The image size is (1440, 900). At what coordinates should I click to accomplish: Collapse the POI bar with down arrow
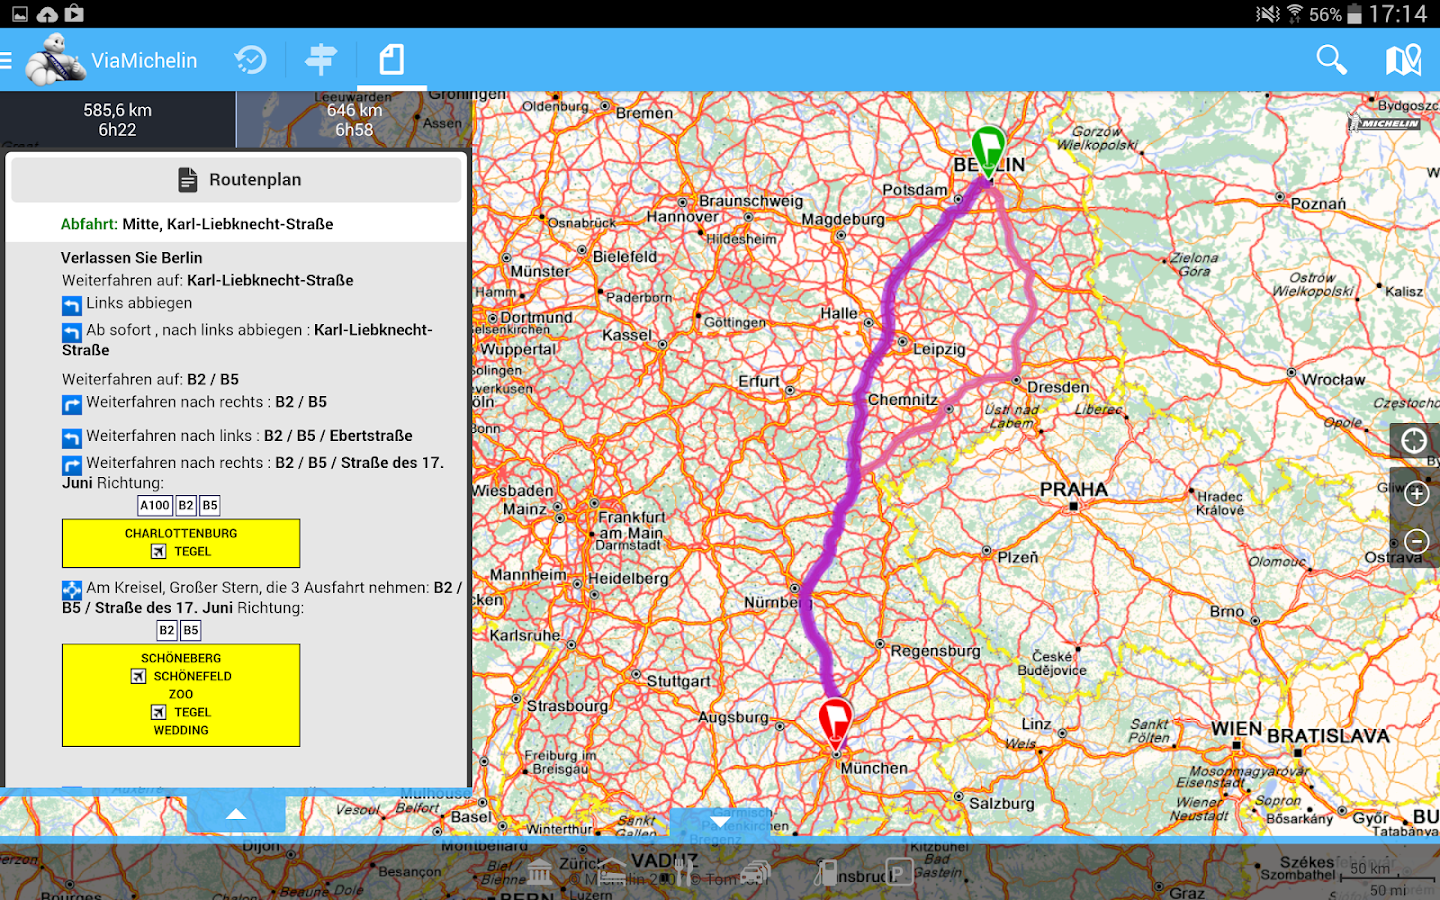tap(720, 823)
